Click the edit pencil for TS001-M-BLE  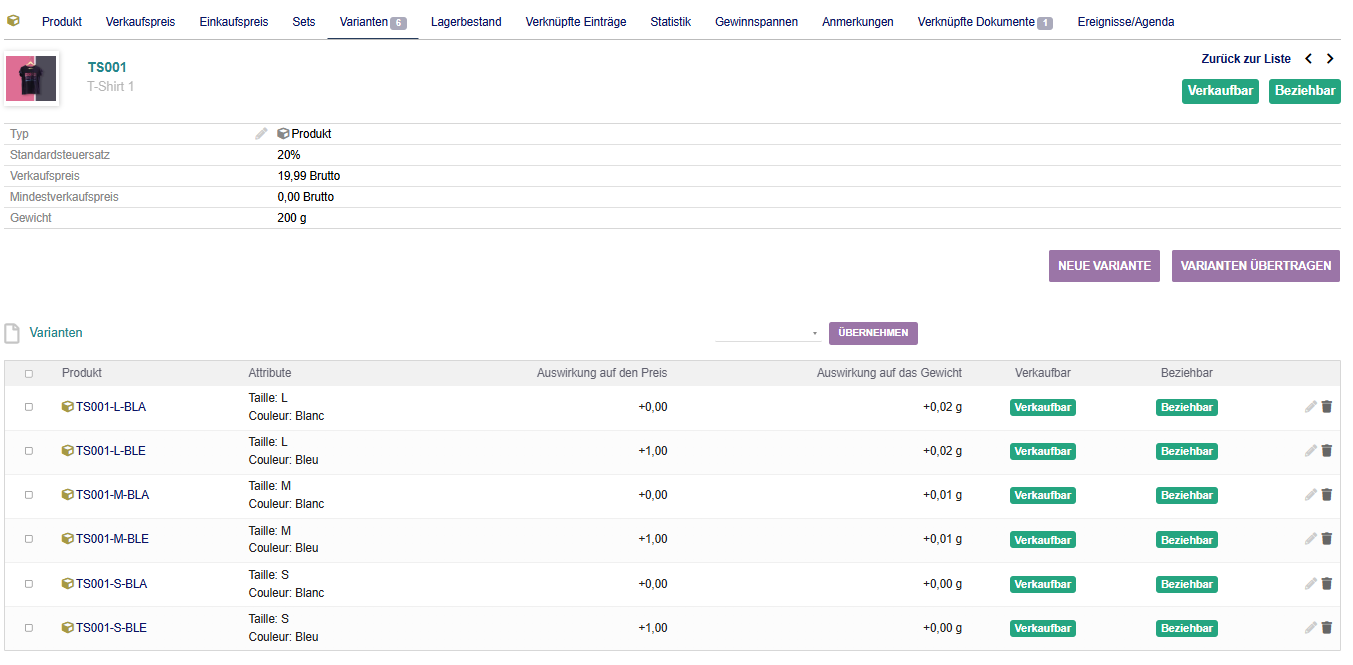tap(1310, 539)
